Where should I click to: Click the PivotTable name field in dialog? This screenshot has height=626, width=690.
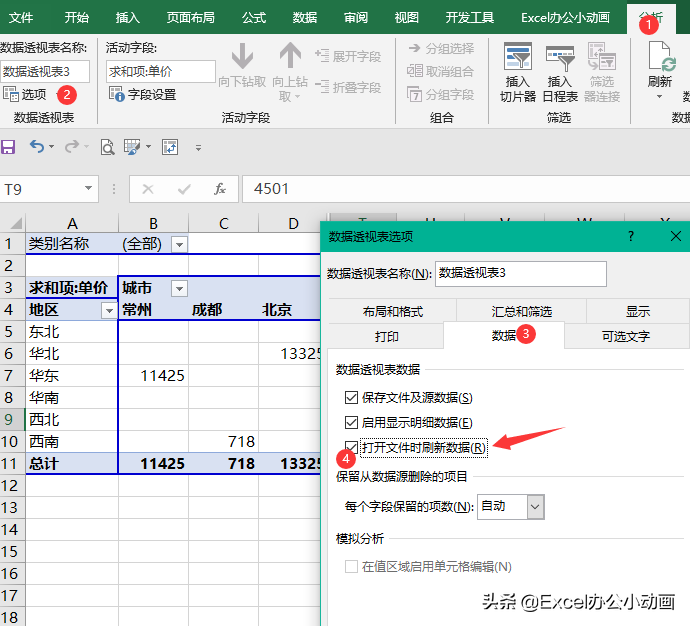[521, 274]
